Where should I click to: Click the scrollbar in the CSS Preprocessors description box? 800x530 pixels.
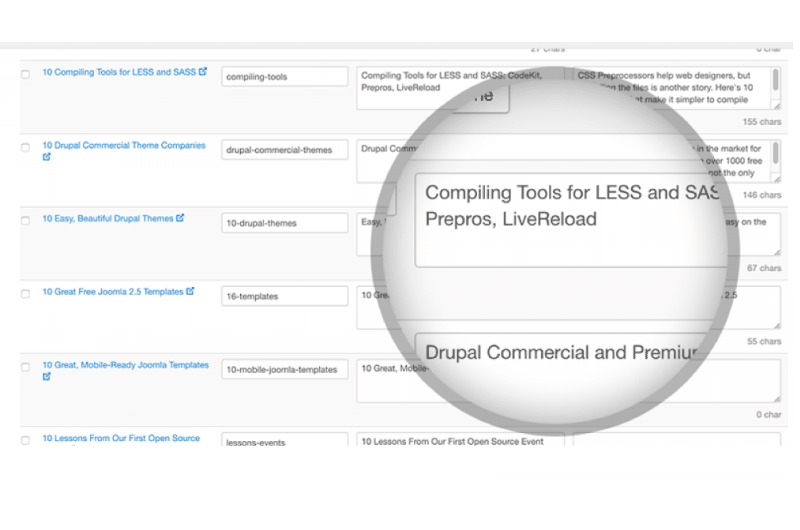click(x=776, y=81)
